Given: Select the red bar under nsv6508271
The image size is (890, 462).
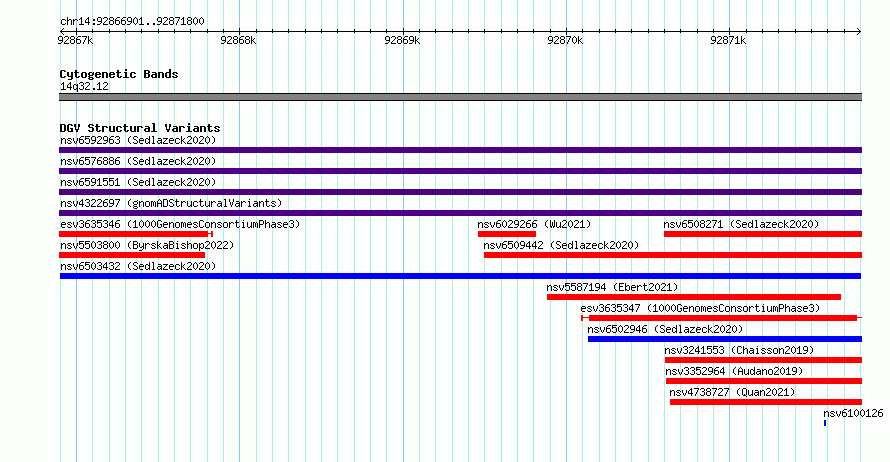Looking at the screenshot, I should [763, 234].
